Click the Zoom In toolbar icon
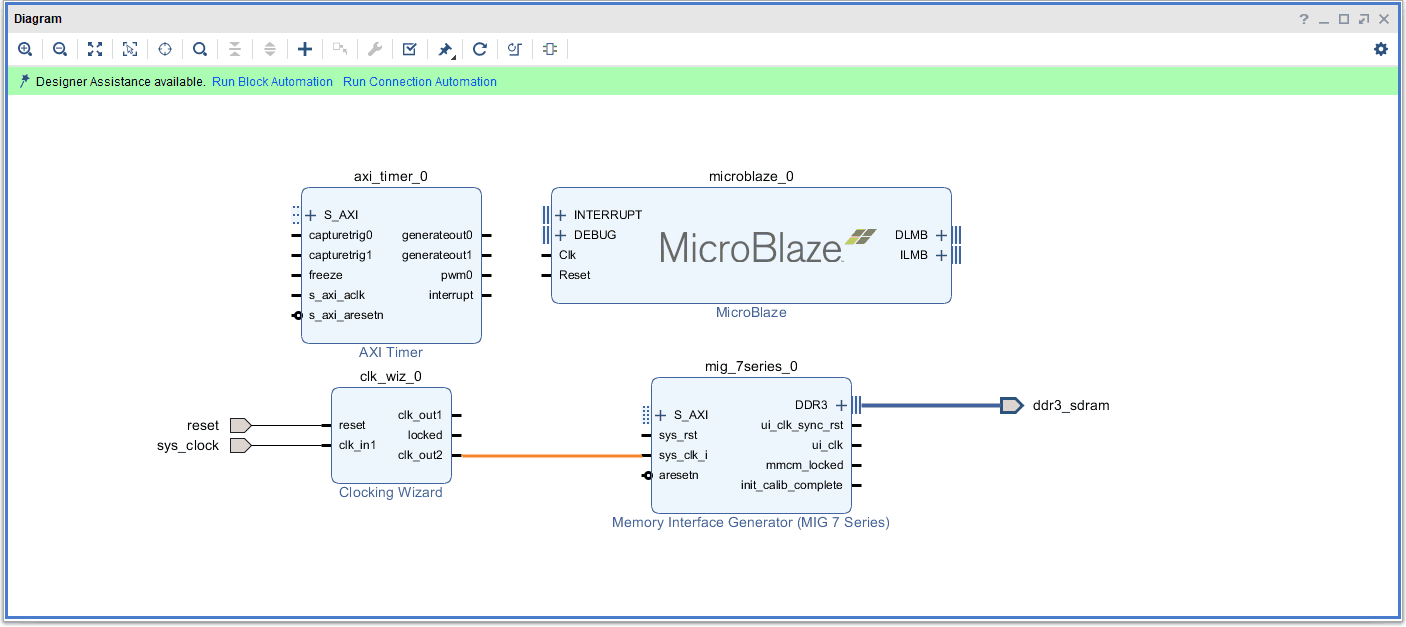1406x627 pixels. (25, 49)
